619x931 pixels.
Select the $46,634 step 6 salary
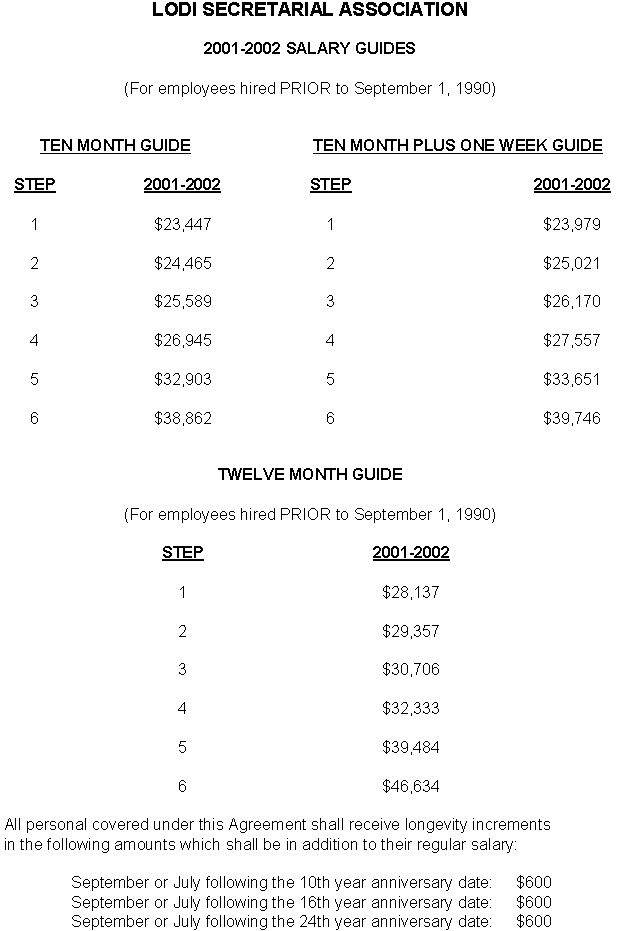tap(411, 786)
